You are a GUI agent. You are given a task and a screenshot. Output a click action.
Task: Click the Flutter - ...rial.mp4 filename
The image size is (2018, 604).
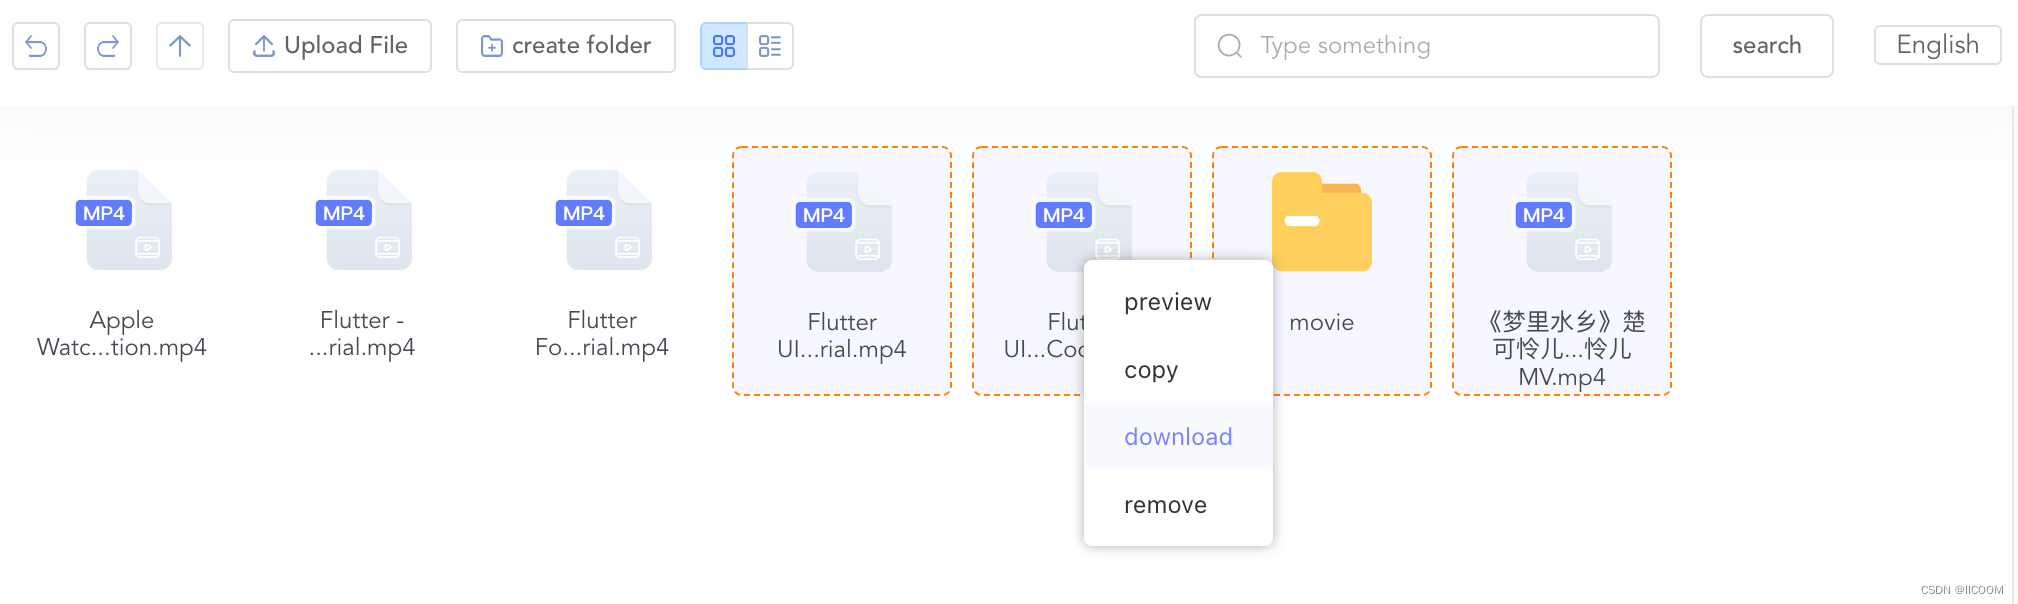coord(362,334)
